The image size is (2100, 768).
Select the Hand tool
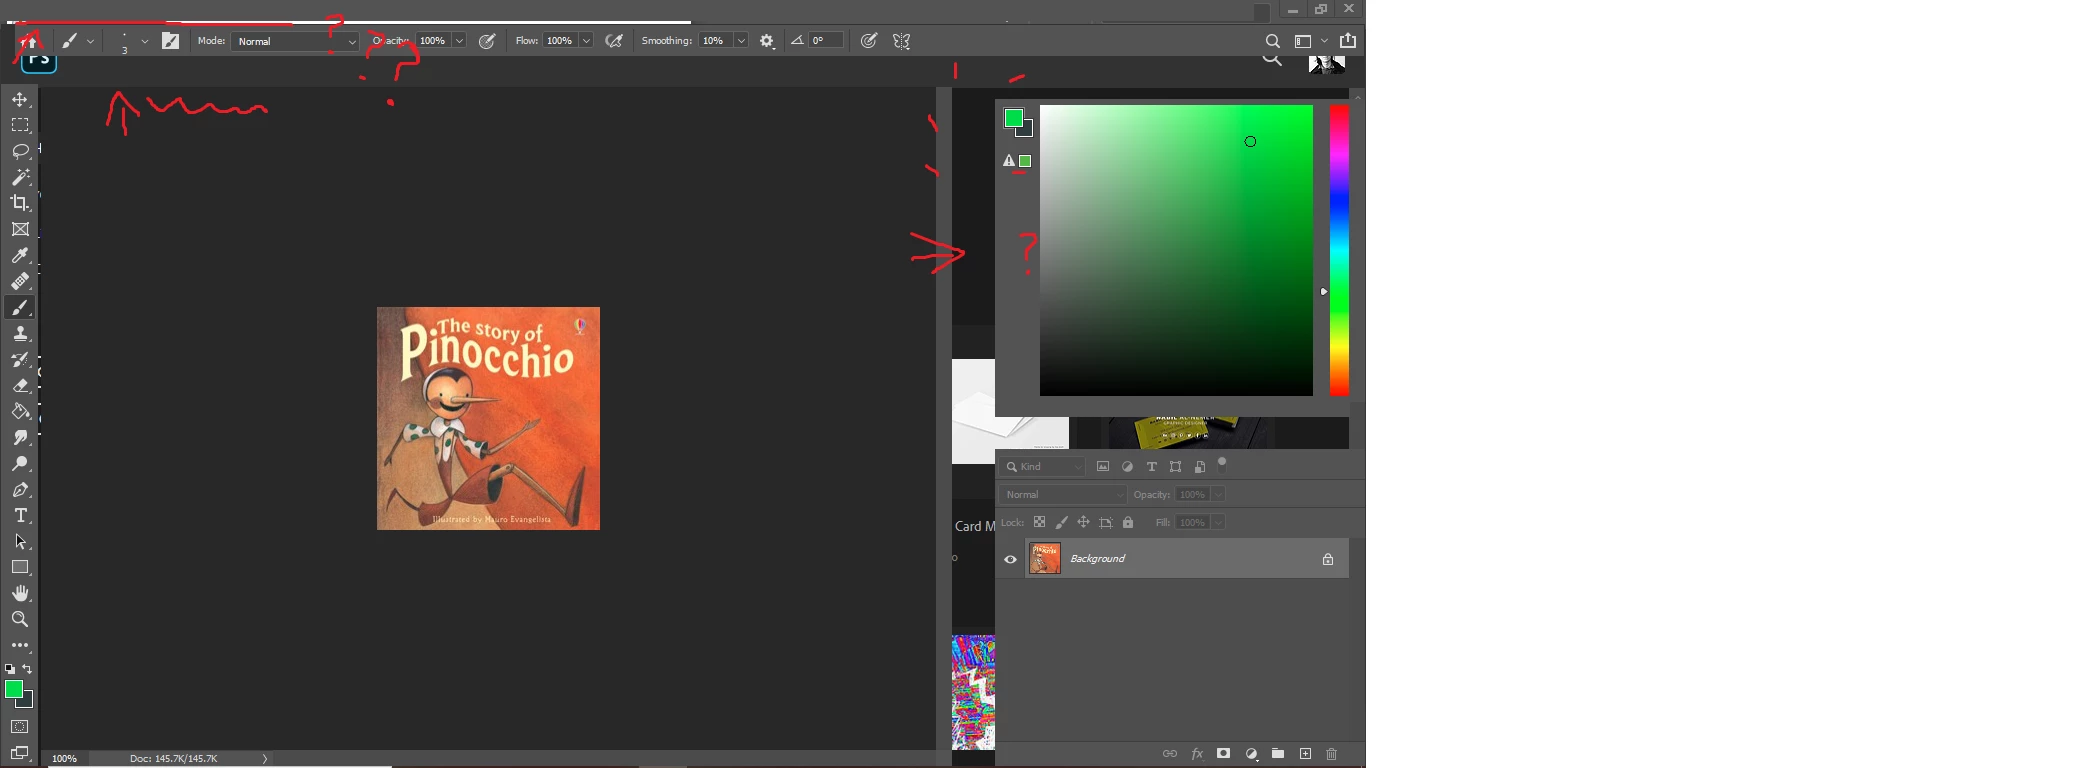coord(20,594)
